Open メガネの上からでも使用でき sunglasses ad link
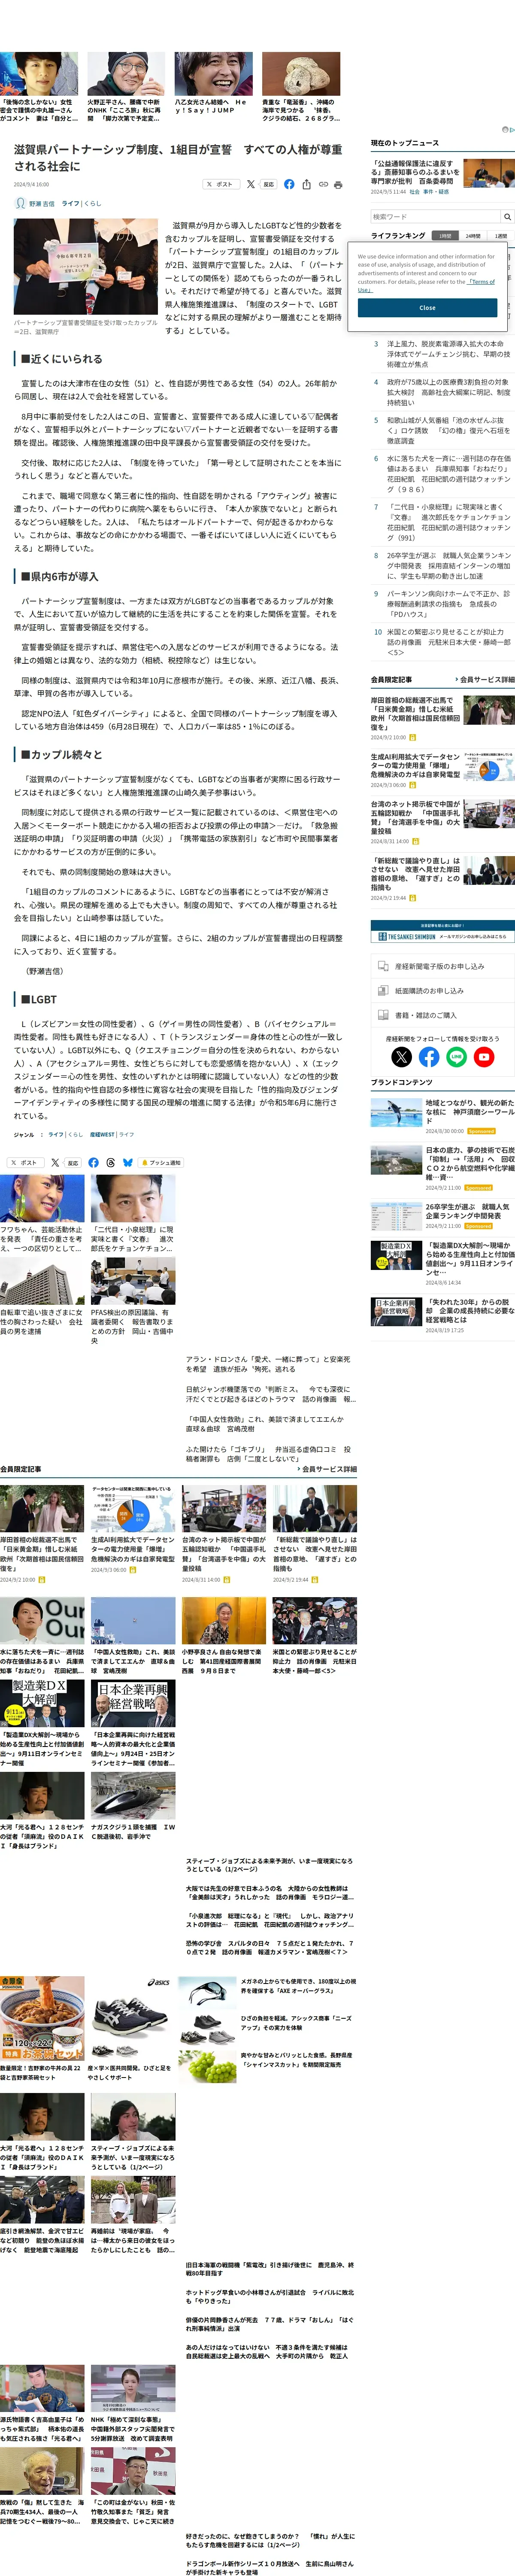This screenshot has height=2576, width=515. pyautogui.click(x=298, y=1985)
